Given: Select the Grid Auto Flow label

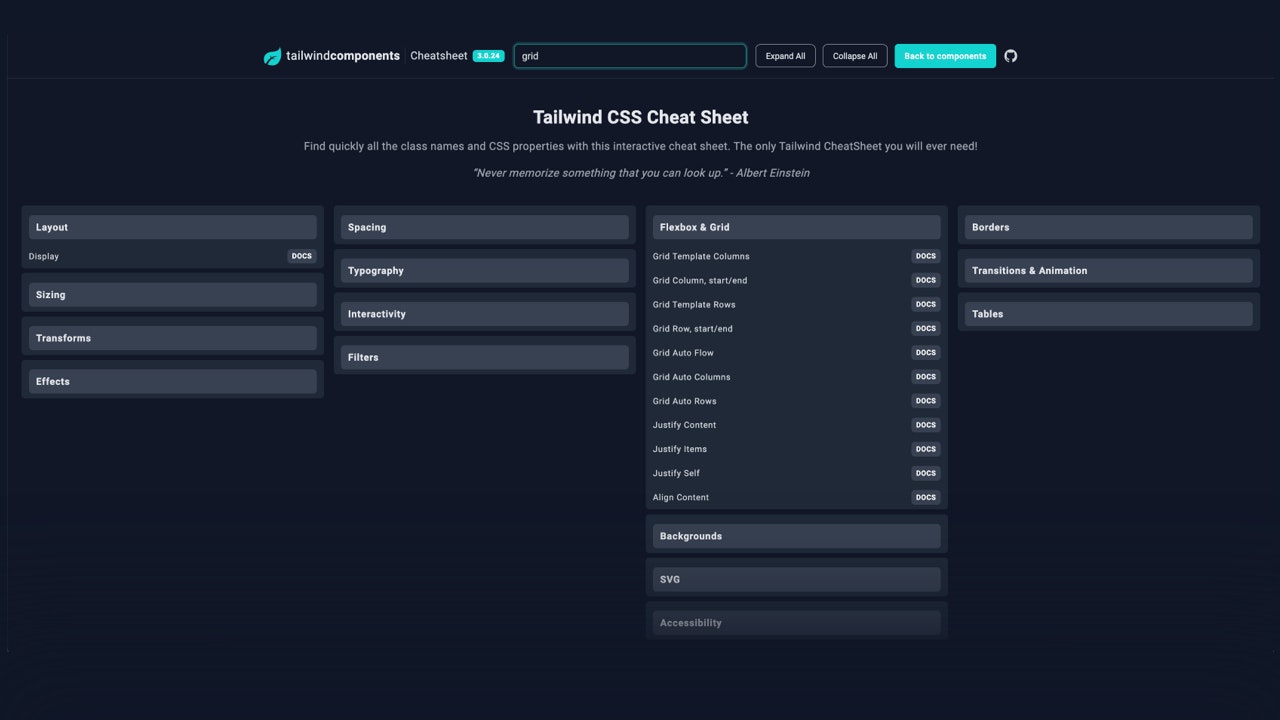Looking at the screenshot, I should 683,353.
